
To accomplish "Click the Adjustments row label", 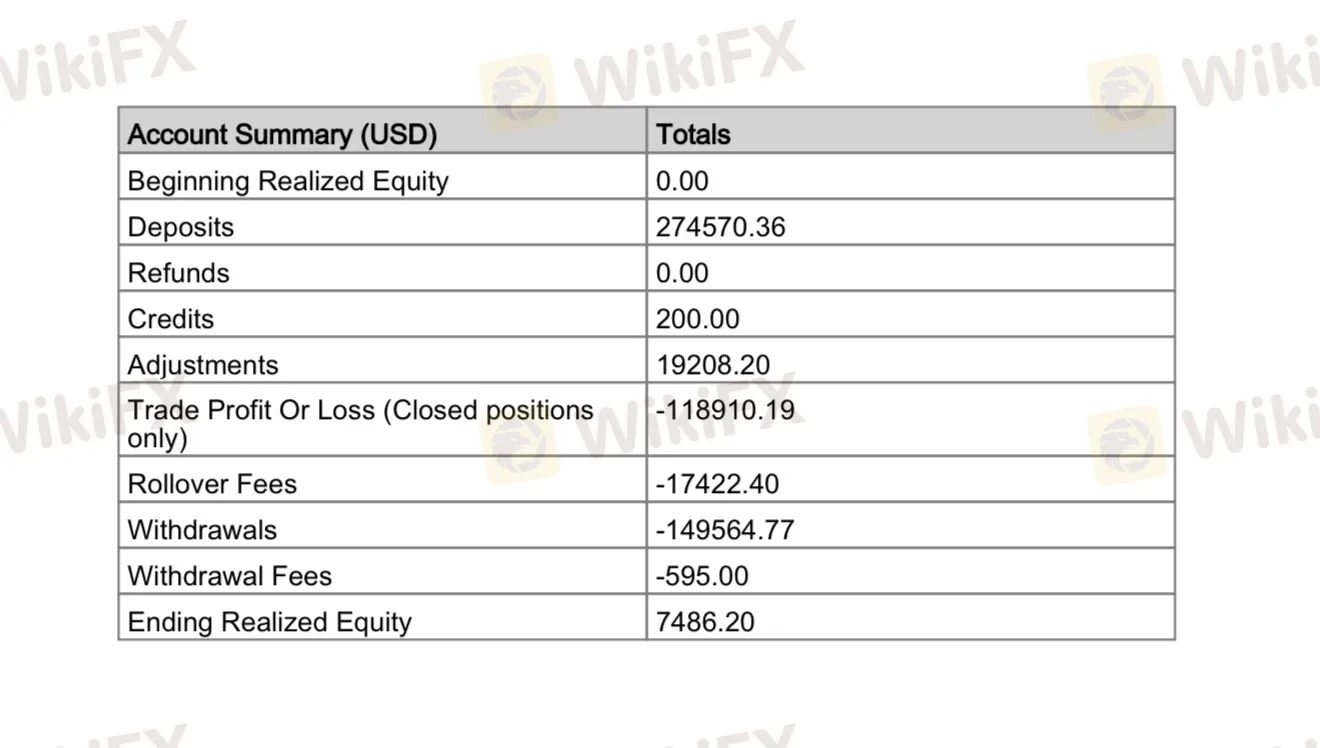I will click(x=203, y=365).
